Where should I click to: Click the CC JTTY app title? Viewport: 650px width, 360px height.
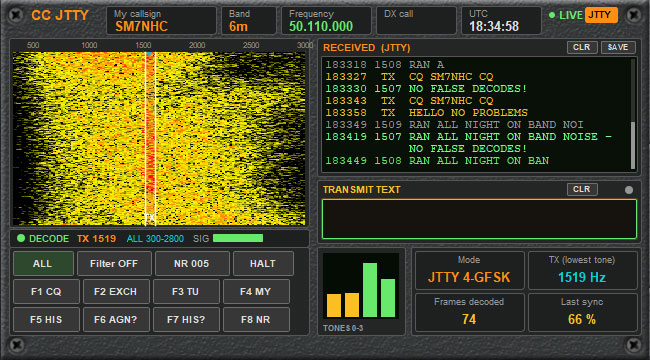(60, 15)
